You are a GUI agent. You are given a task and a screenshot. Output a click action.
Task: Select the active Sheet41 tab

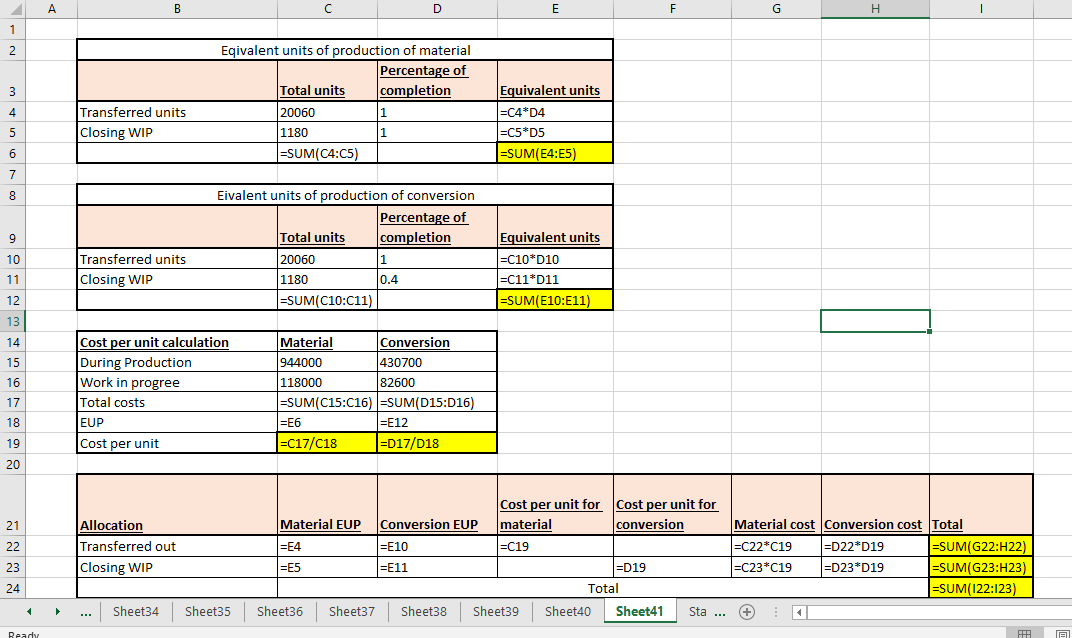[639, 611]
